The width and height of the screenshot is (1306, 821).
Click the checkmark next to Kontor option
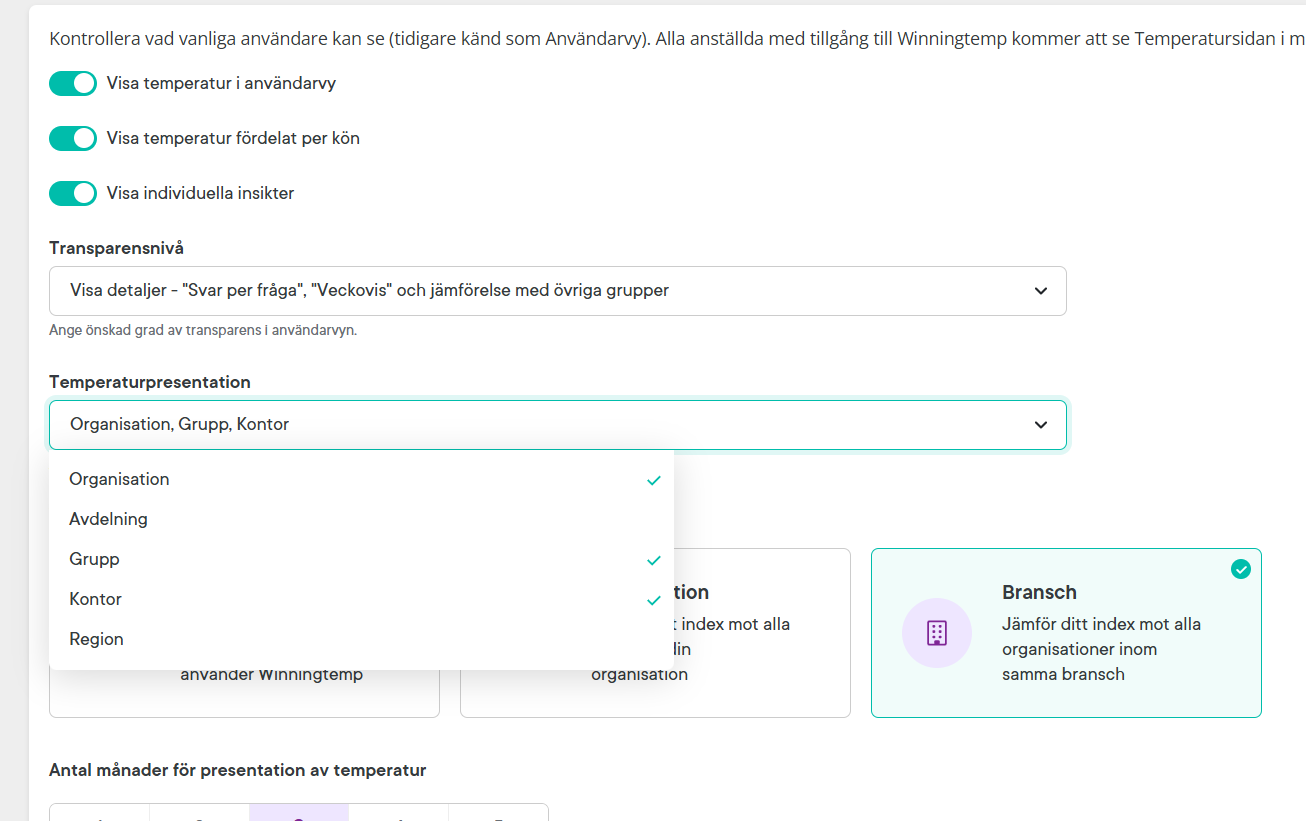click(x=654, y=600)
